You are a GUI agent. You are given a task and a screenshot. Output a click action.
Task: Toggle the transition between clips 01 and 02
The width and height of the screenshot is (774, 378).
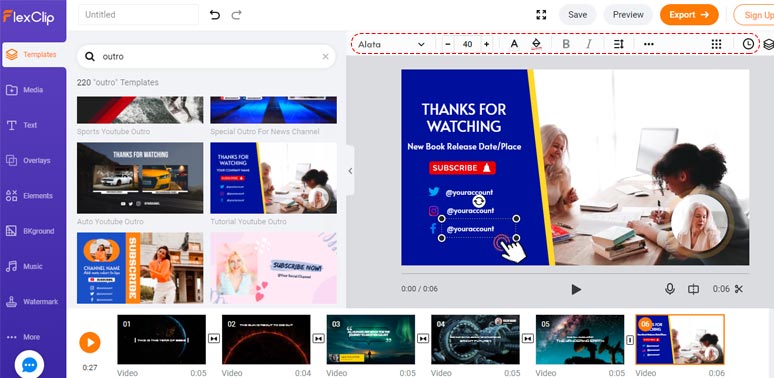(x=214, y=339)
